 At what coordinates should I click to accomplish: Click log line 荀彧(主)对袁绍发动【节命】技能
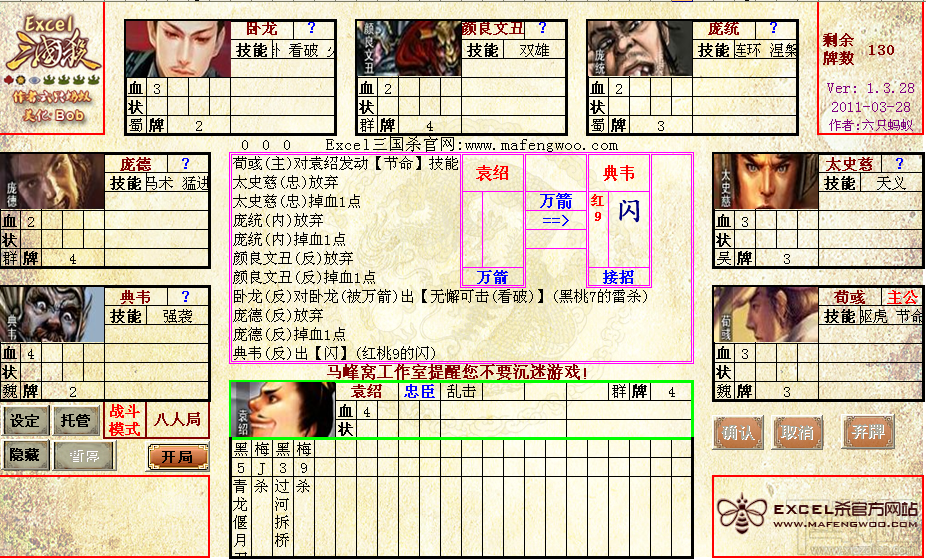click(345, 164)
